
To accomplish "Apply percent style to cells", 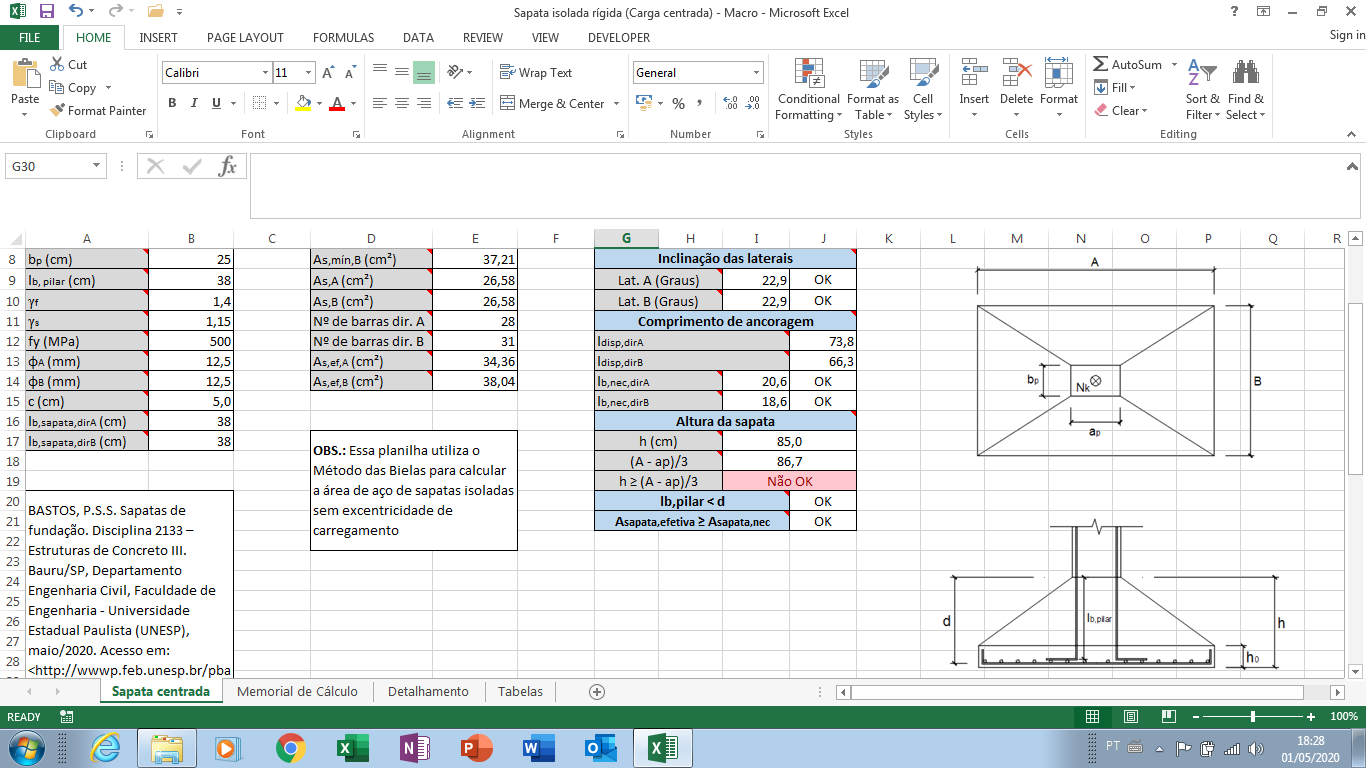I will (x=678, y=103).
